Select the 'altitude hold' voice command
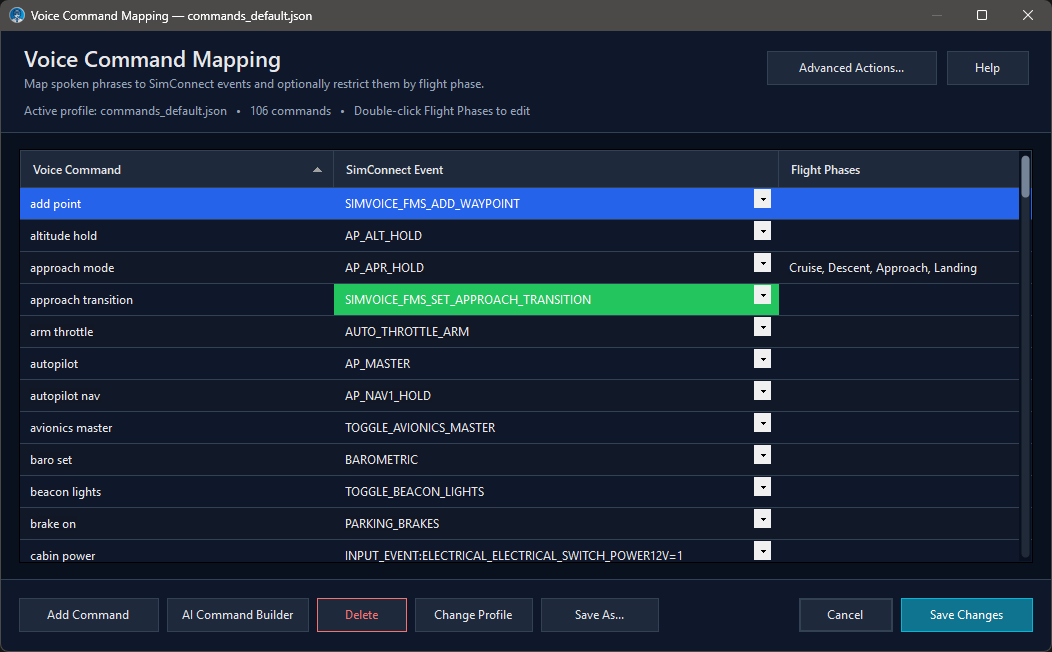The width and height of the screenshot is (1052, 652). pos(177,236)
